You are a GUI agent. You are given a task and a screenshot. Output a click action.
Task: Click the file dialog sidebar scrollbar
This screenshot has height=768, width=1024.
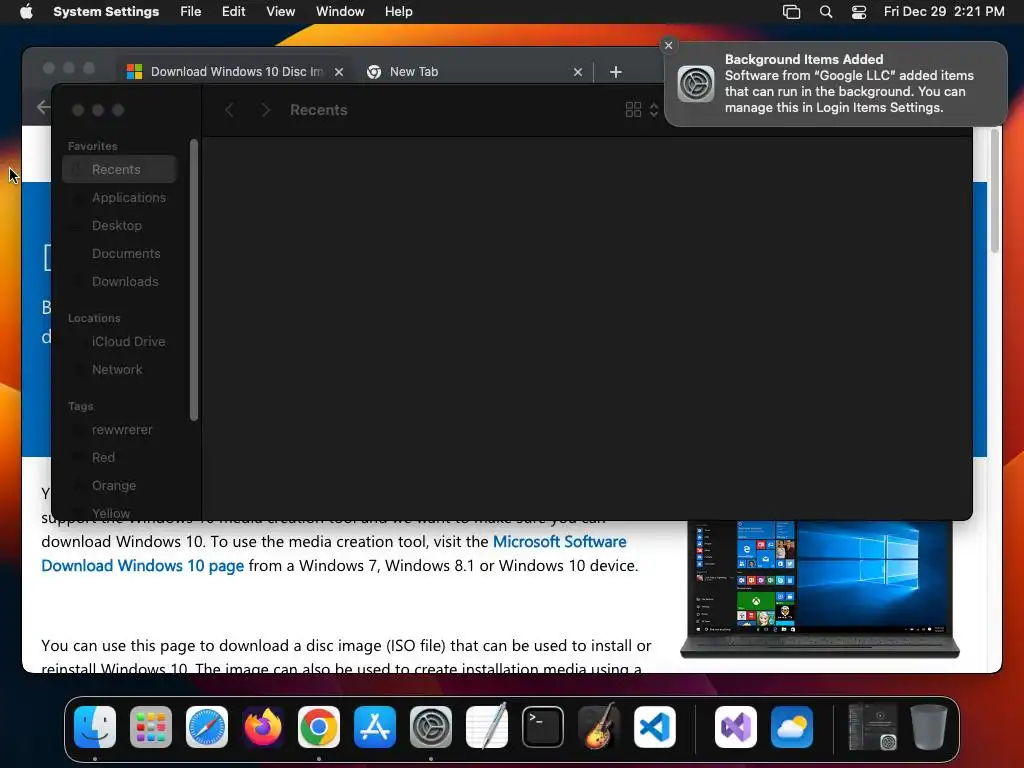[x=194, y=280]
